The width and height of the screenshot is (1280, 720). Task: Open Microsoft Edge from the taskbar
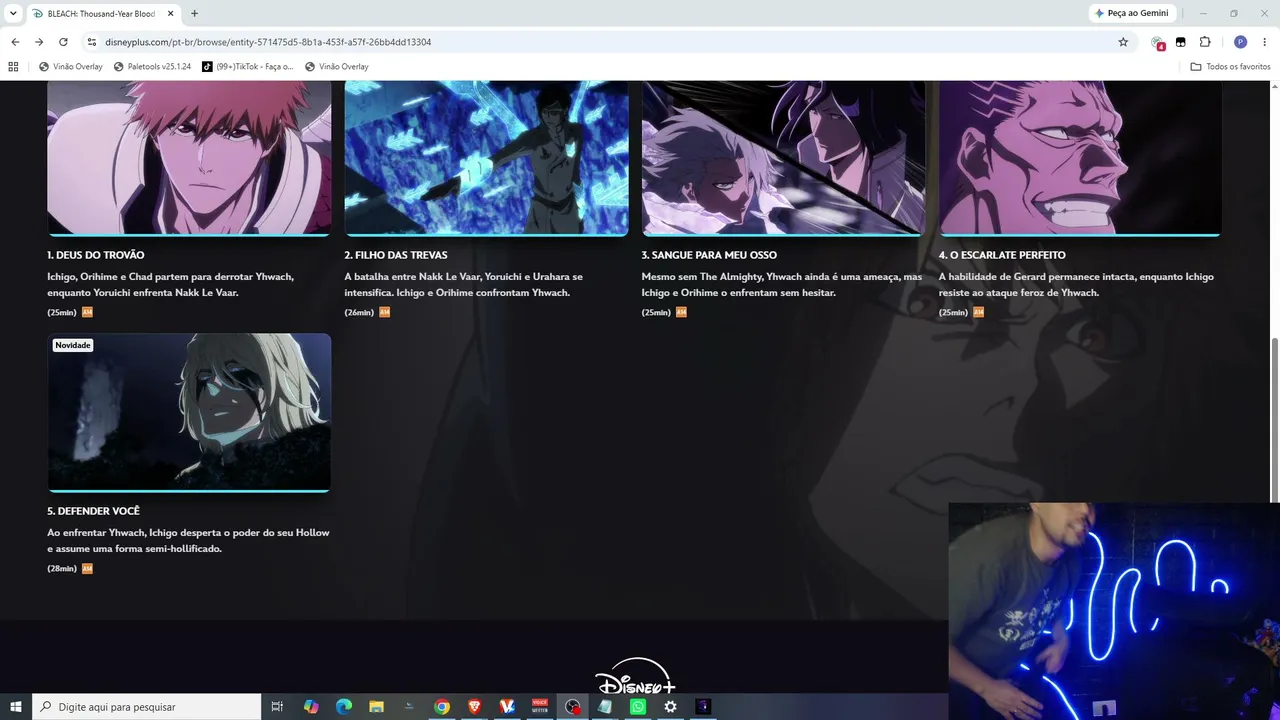(x=344, y=707)
